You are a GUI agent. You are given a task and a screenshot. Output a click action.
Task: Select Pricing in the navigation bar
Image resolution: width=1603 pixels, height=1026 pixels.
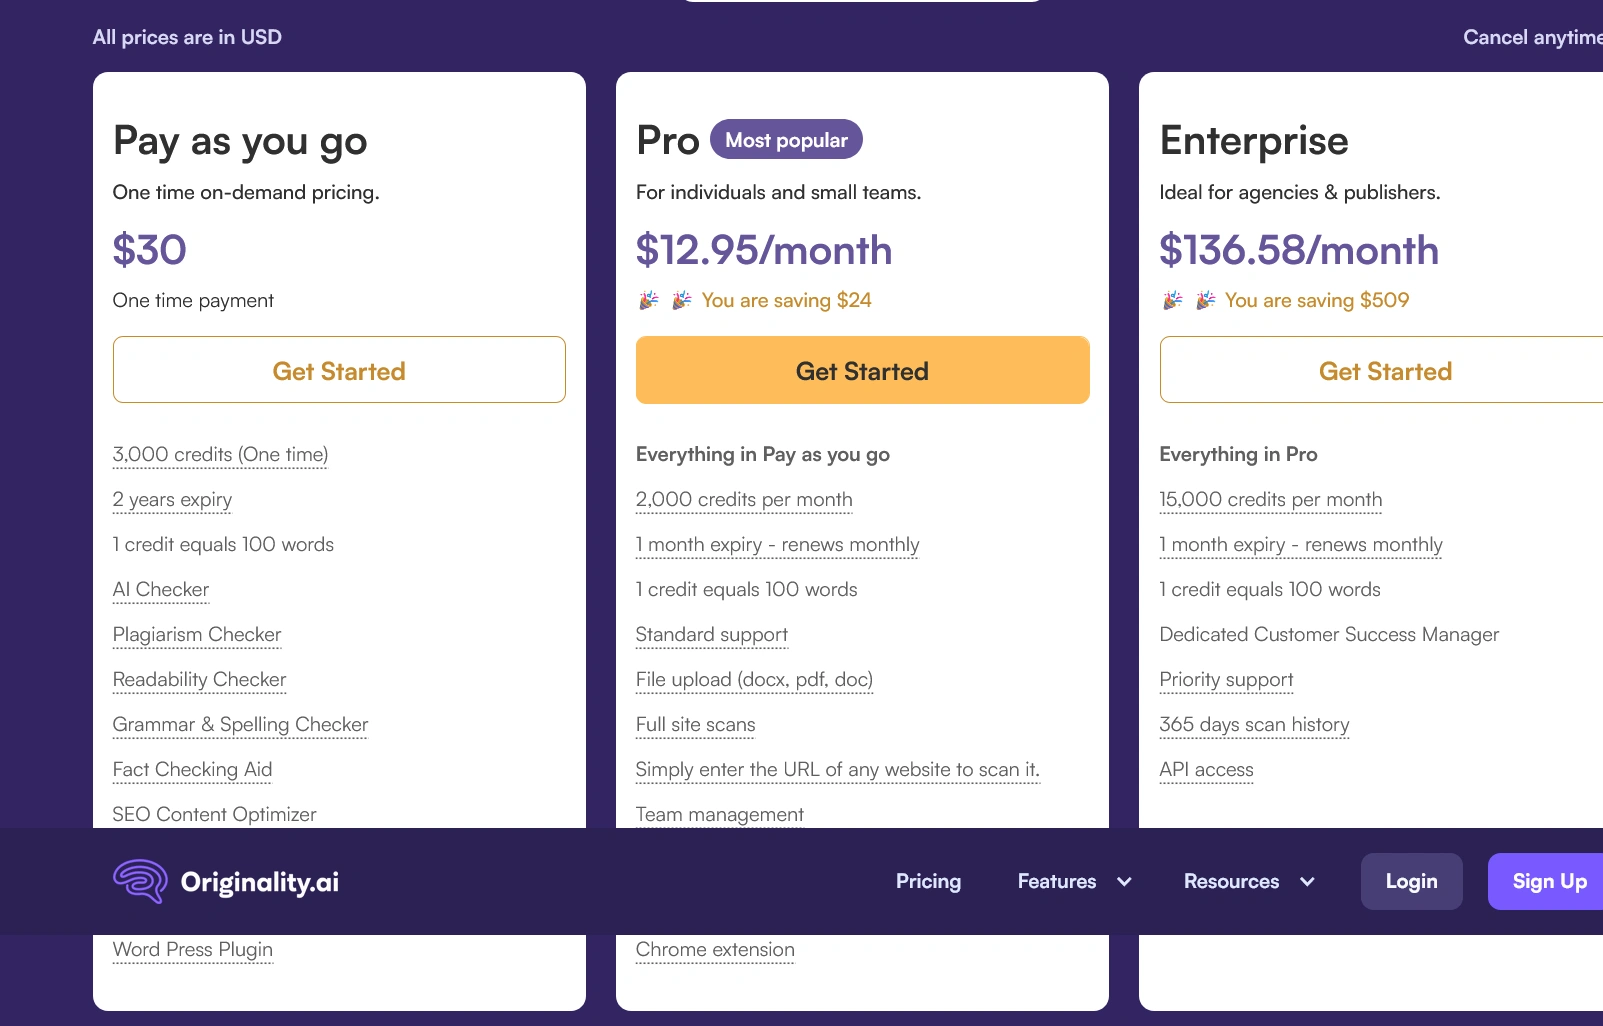point(928,881)
